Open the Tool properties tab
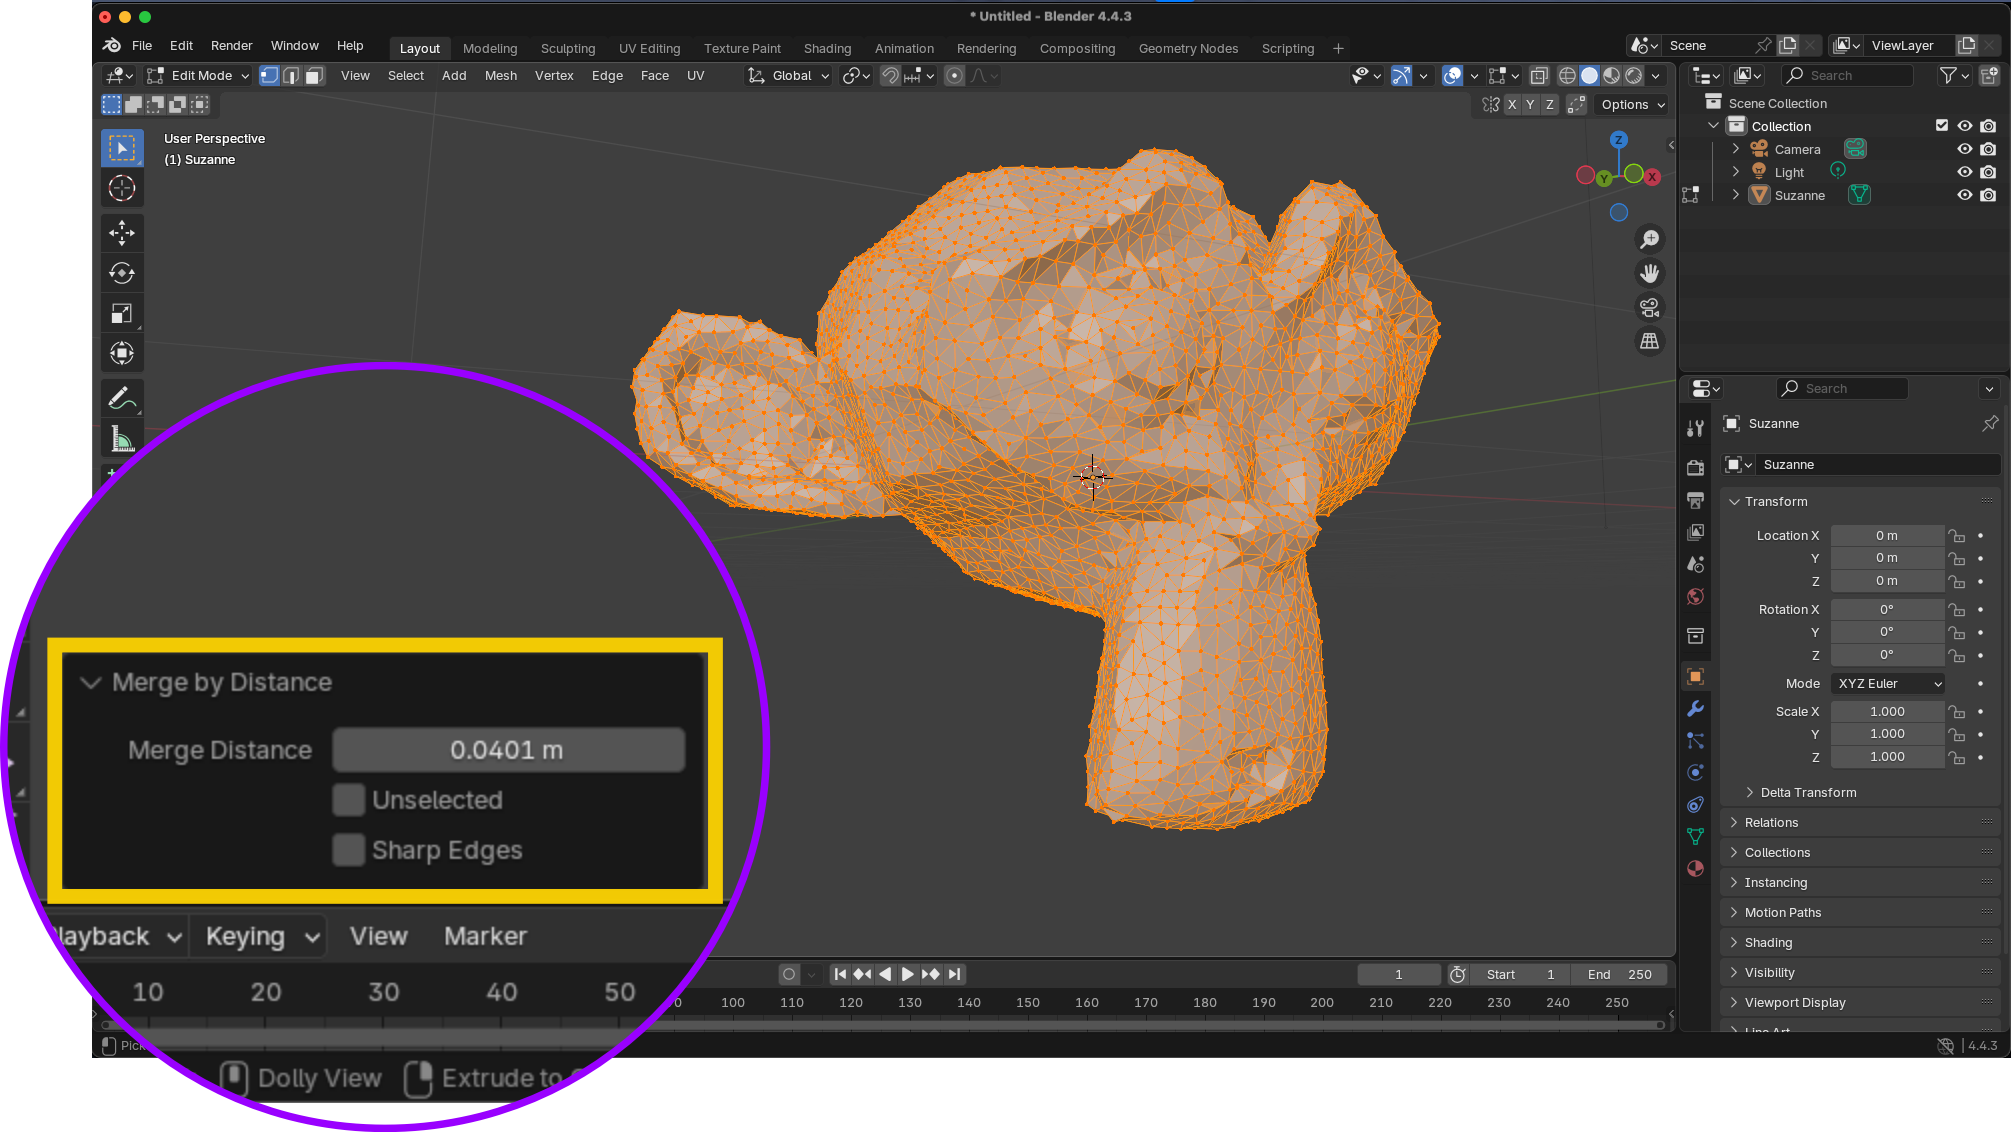 click(1695, 428)
